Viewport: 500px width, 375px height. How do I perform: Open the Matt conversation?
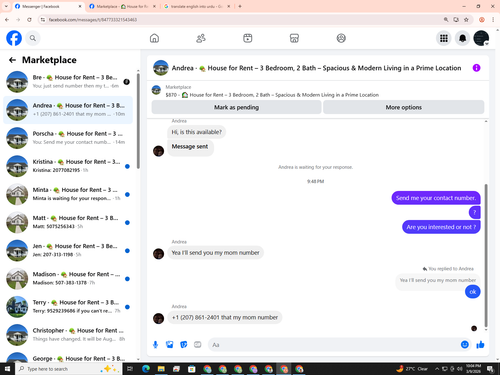coord(68,222)
